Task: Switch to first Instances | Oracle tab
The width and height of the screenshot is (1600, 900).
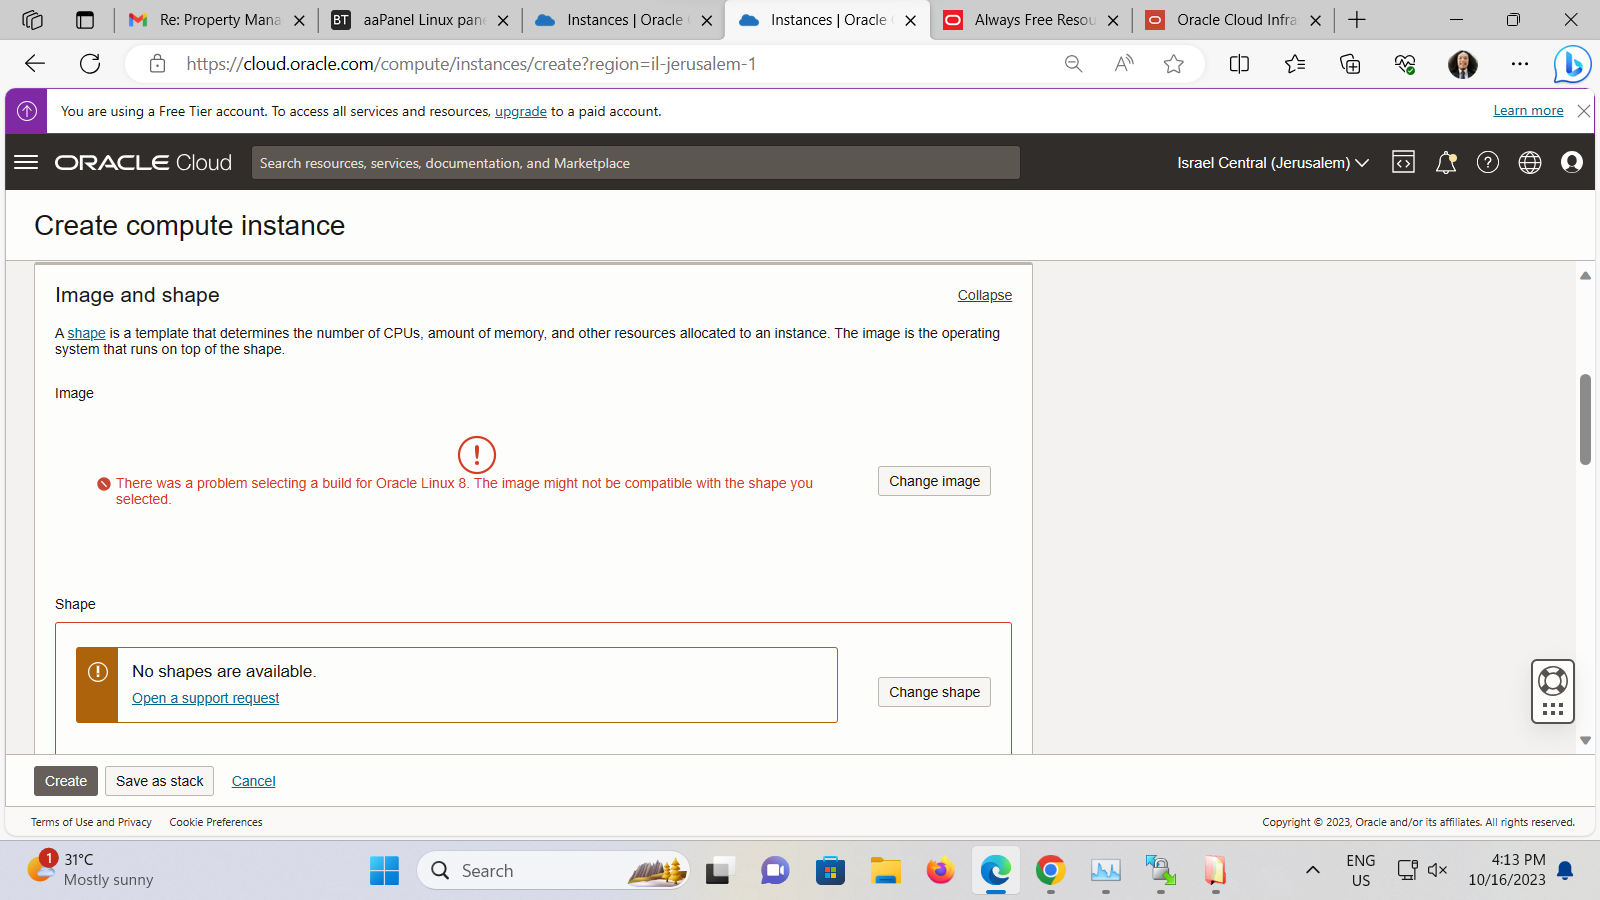Action: click(x=624, y=20)
